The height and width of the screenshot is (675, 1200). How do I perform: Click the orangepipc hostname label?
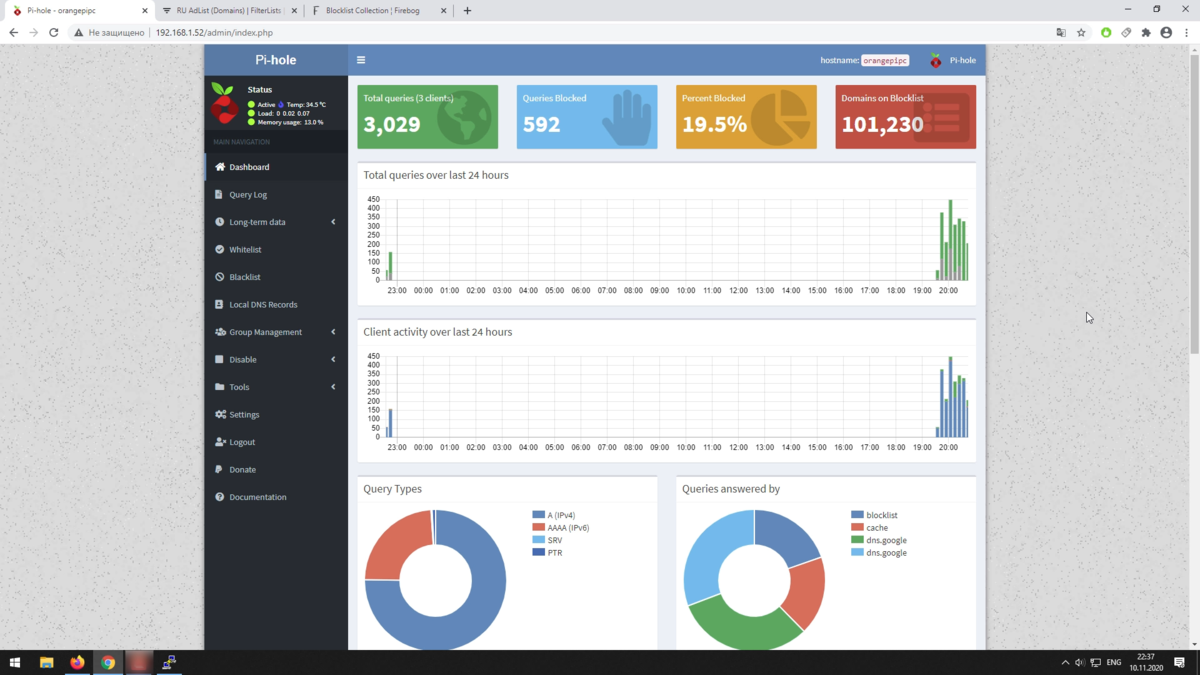point(885,60)
